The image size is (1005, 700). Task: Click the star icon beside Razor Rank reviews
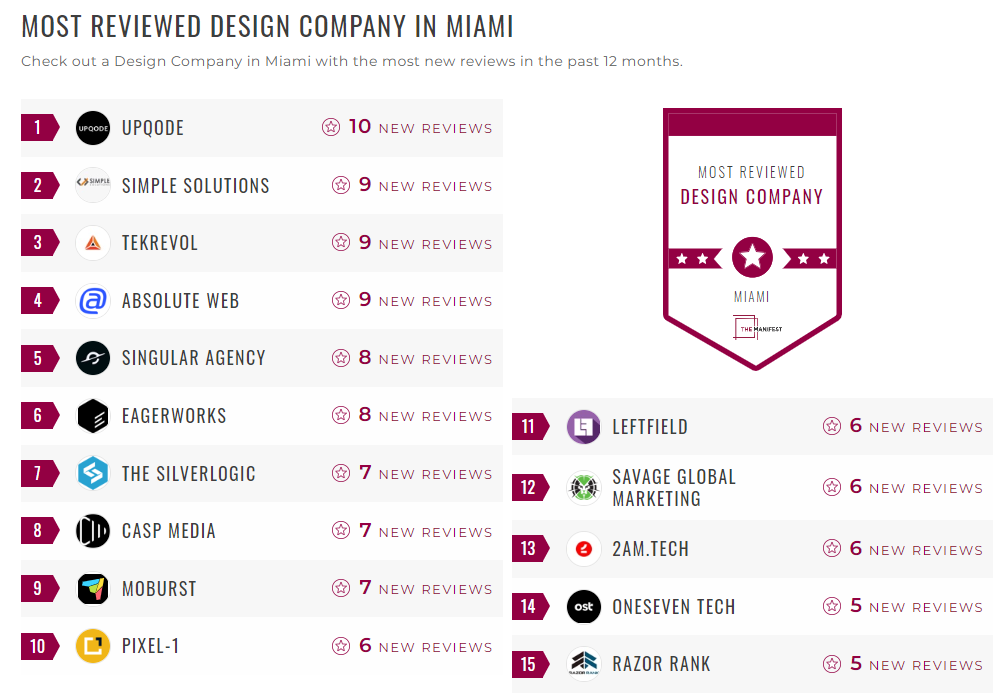pyautogui.click(x=832, y=664)
